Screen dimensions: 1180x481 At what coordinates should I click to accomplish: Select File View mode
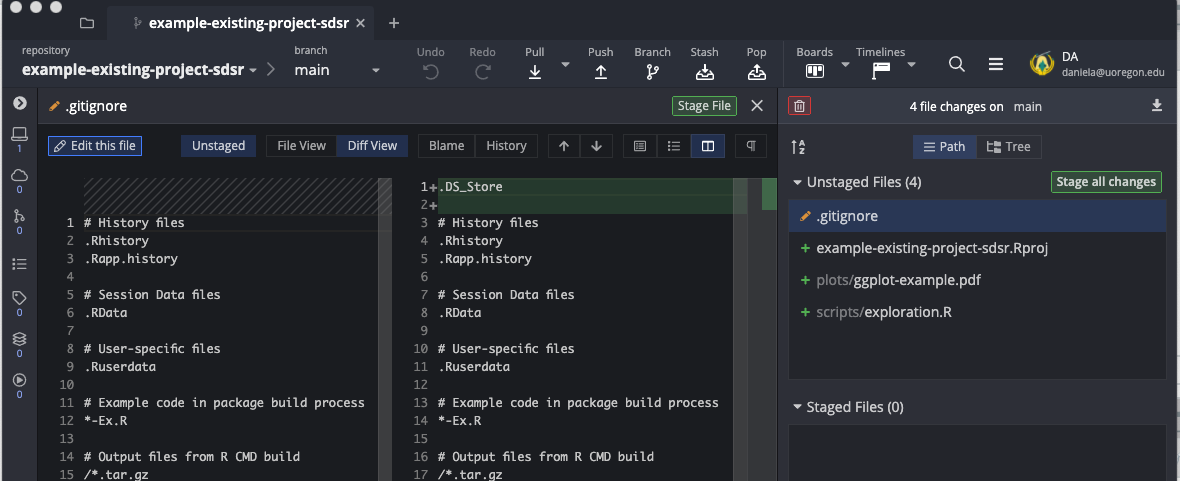point(301,146)
